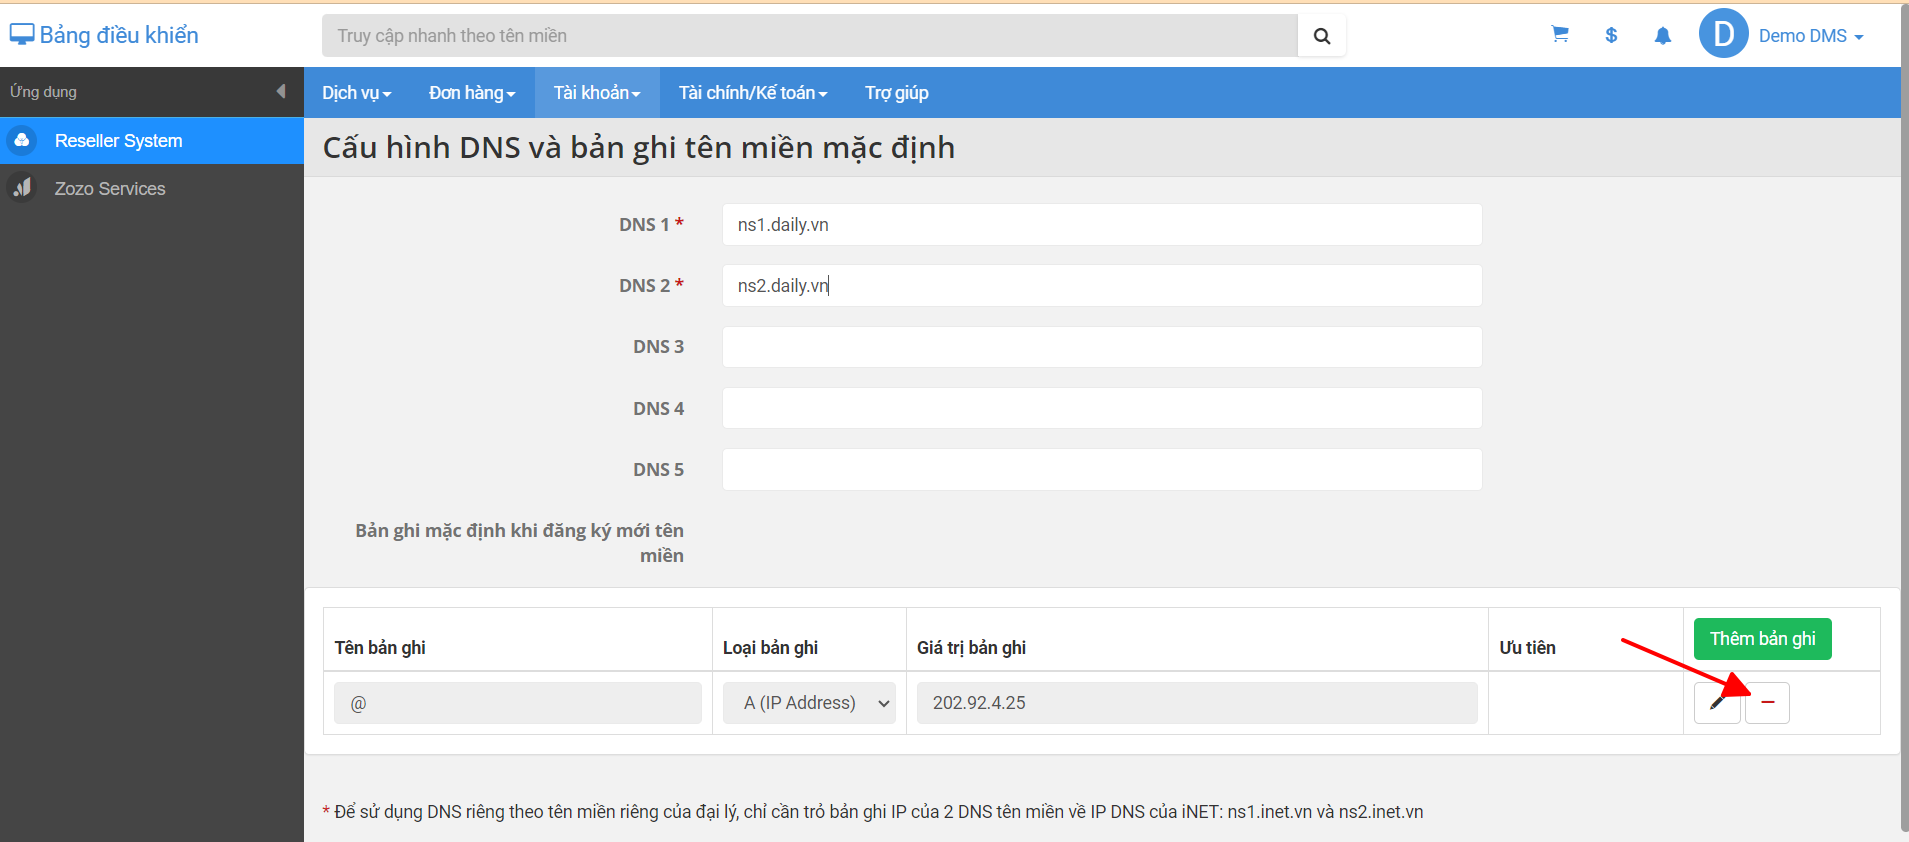This screenshot has width=1909, height=842.
Task: Edit the @ record with pencil icon
Action: point(1717,703)
